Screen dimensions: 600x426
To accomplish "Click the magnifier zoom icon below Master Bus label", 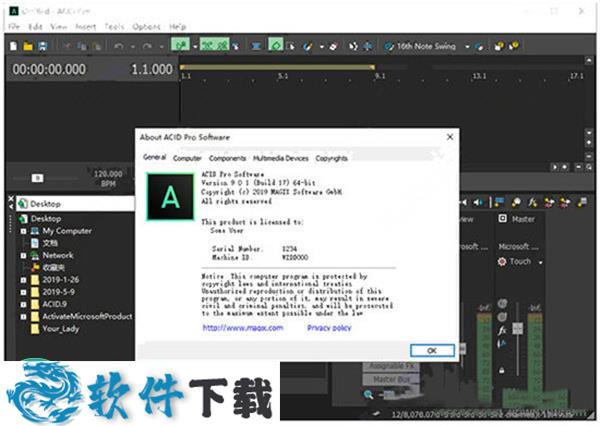I will tap(368, 394).
